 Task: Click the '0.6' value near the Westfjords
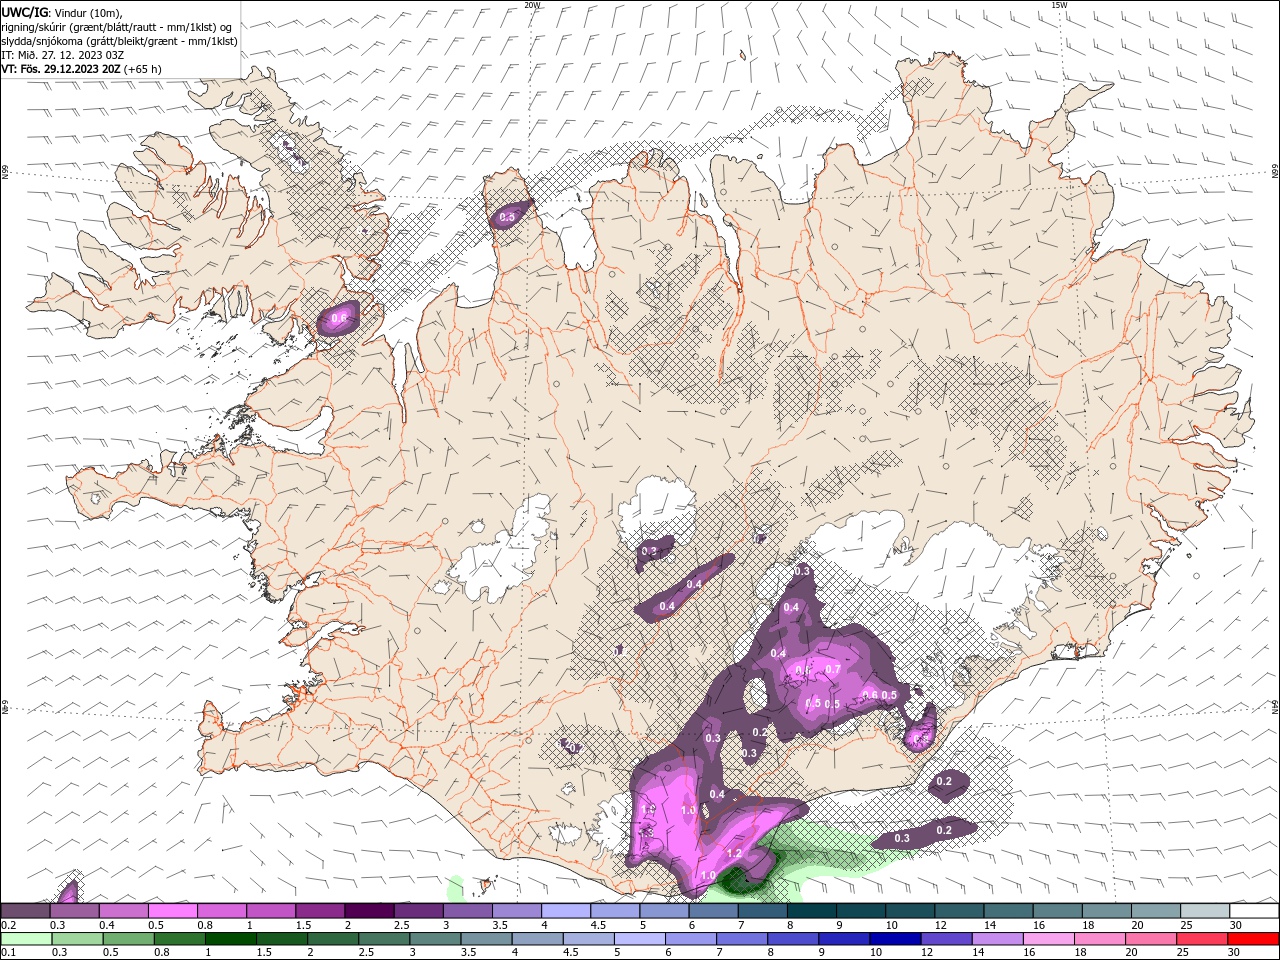click(x=339, y=318)
